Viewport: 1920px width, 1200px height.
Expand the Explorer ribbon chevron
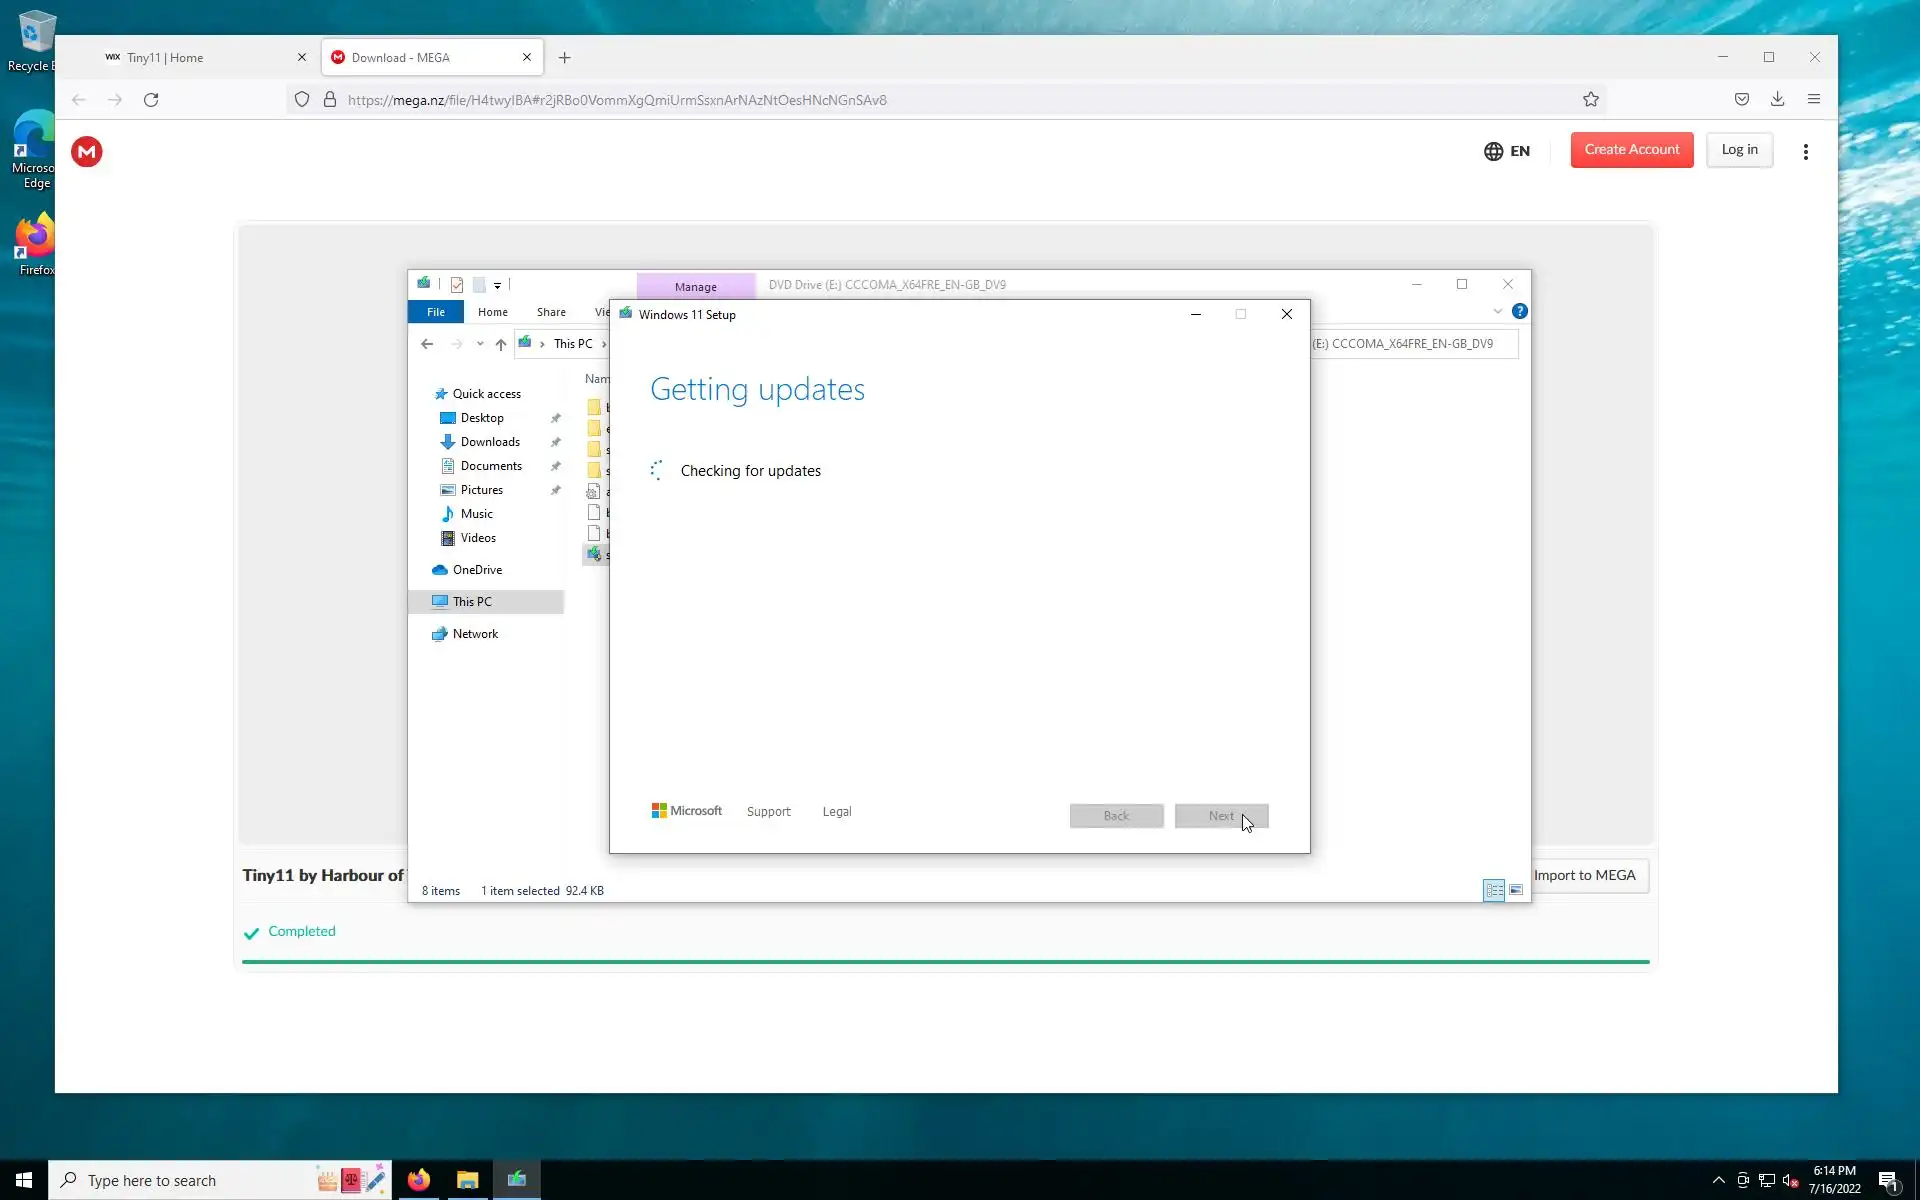coord(1497,311)
